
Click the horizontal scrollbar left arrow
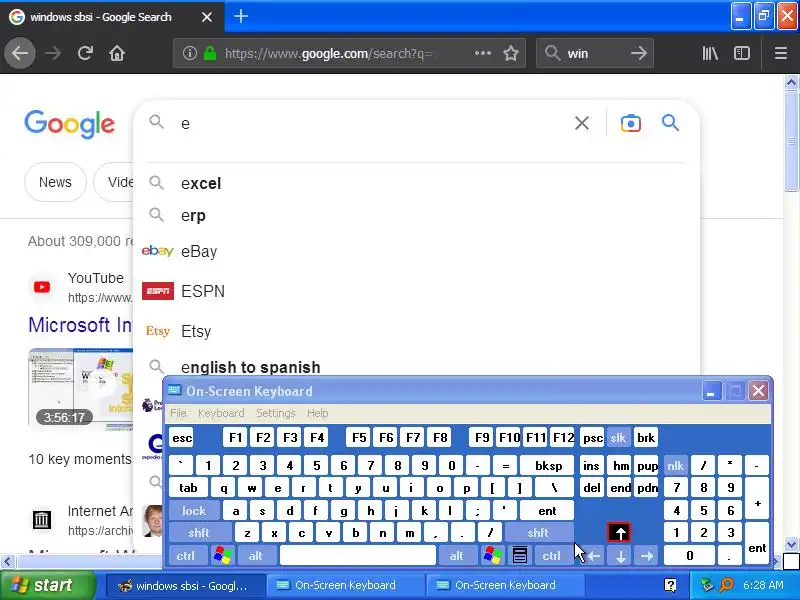tap(7, 562)
